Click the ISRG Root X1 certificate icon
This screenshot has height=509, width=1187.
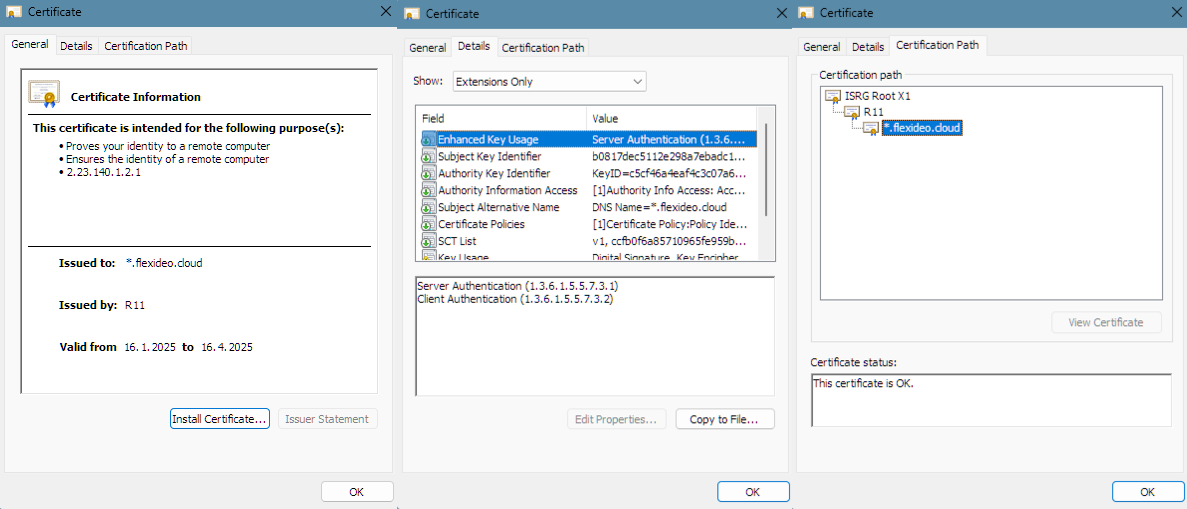pos(832,97)
